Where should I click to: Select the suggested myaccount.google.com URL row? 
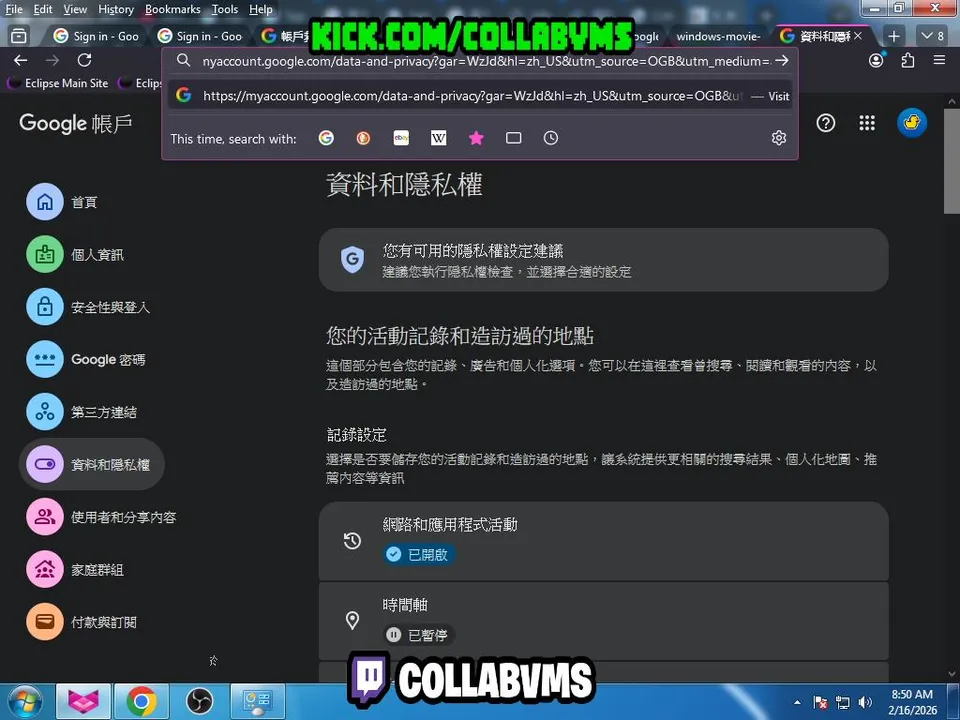click(480, 96)
